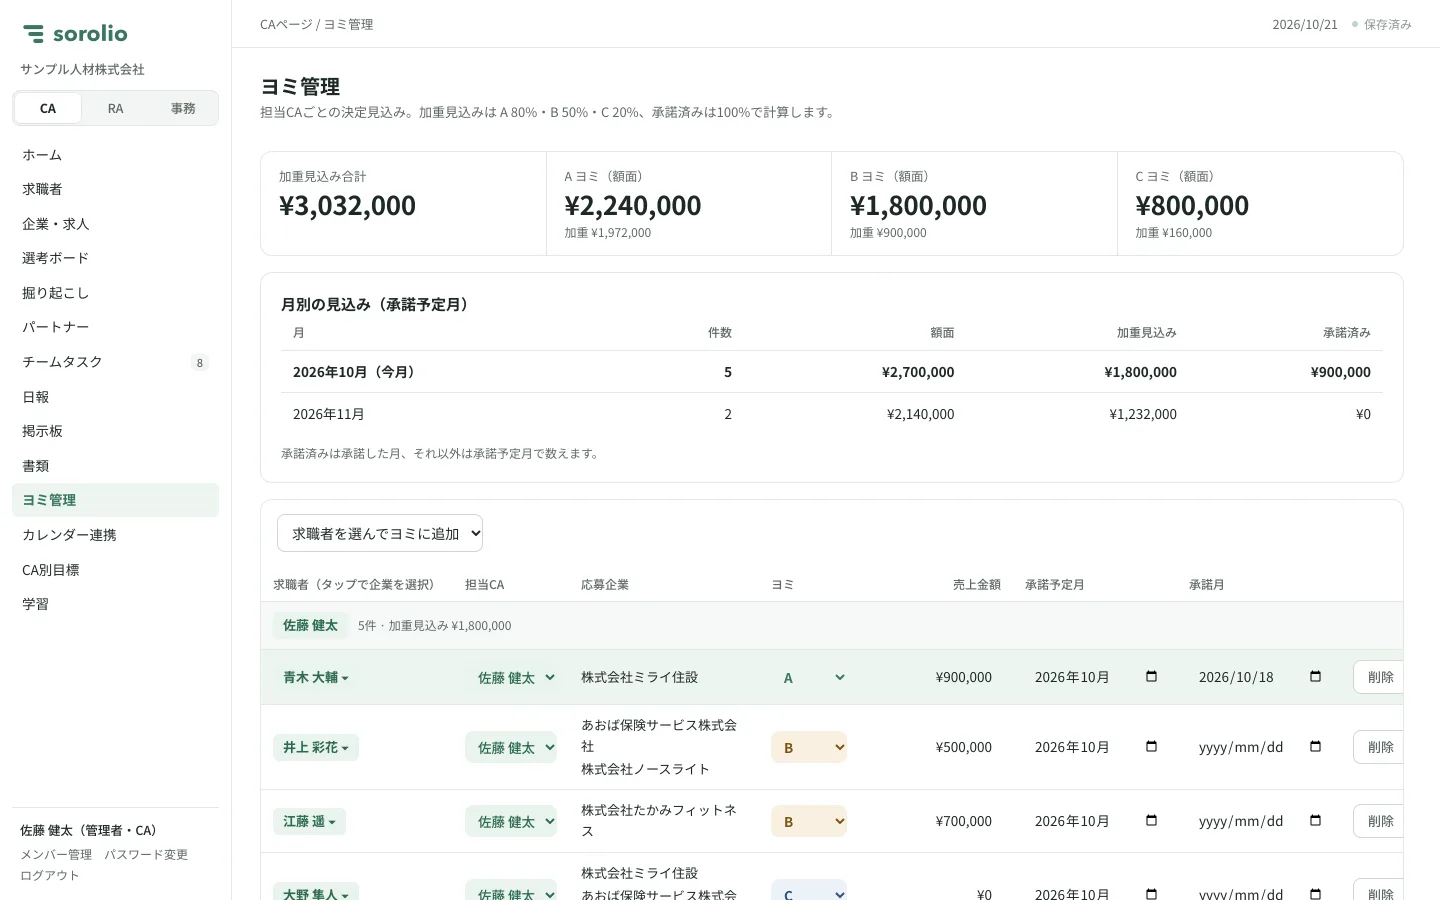Screen dimensions: 1440x900
Task: Select the CA tab
Action: tap(48, 108)
